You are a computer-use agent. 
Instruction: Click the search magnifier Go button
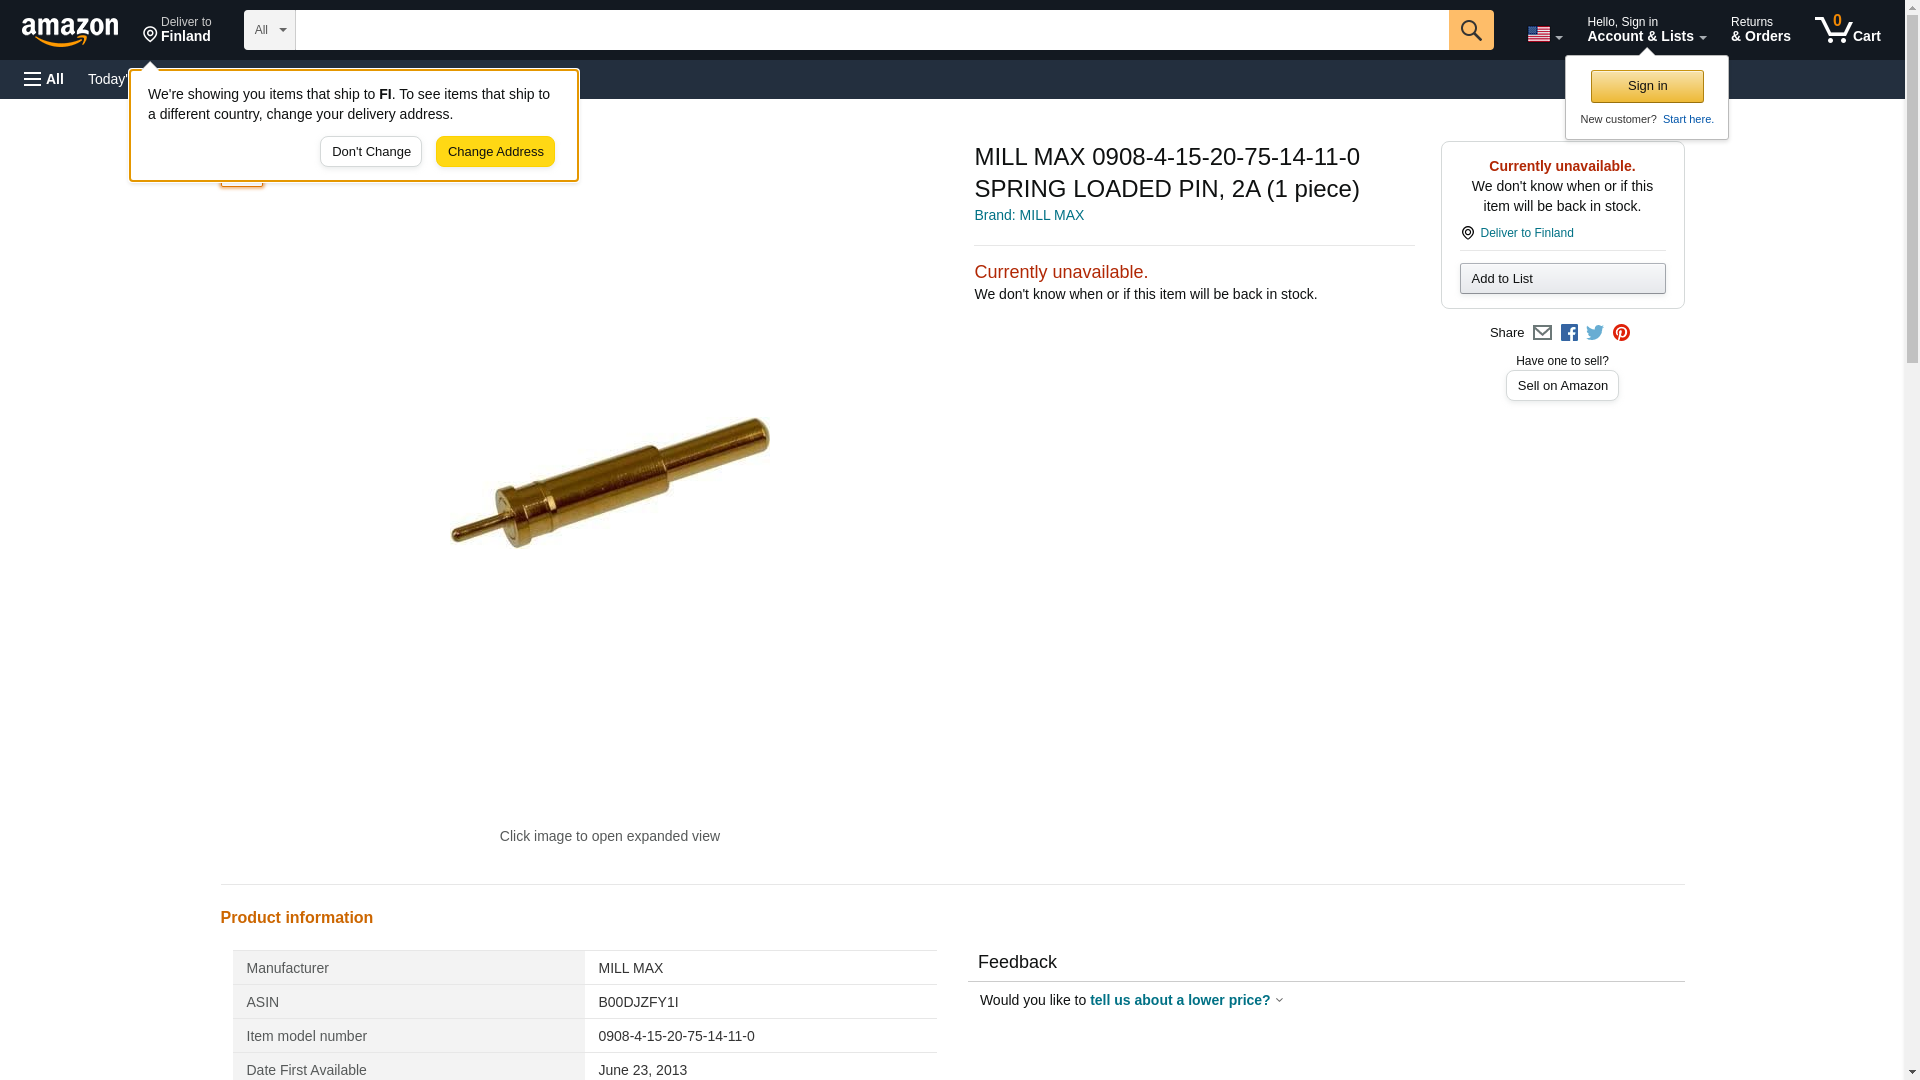tap(1470, 30)
